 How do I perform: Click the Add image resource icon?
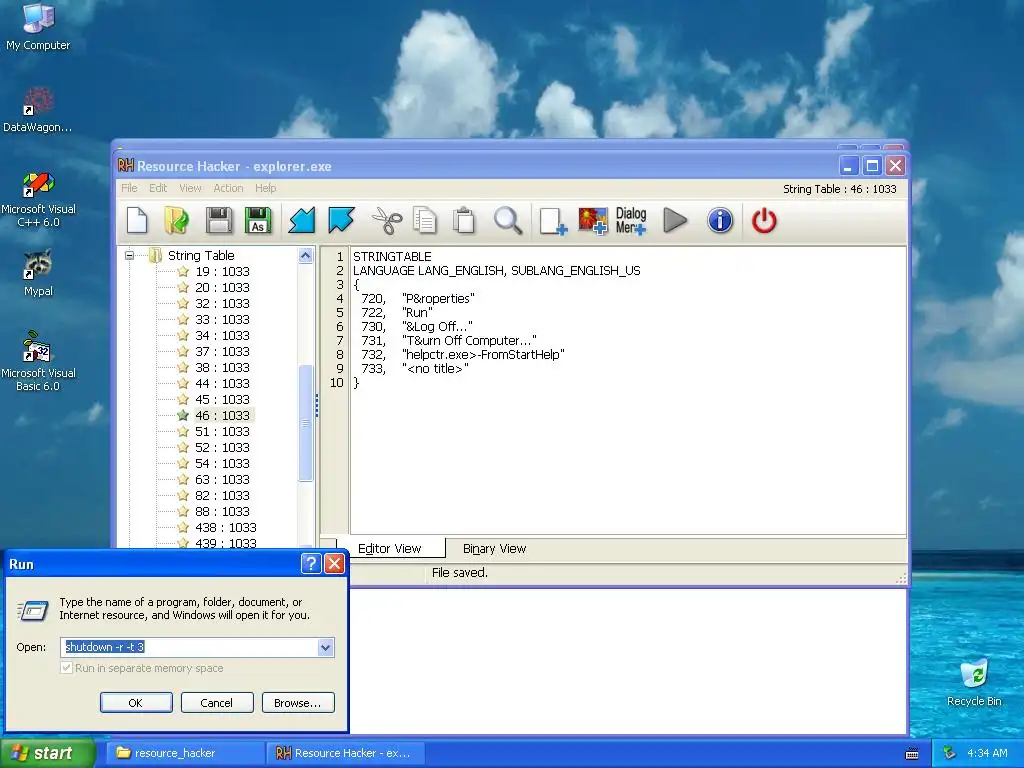[x=593, y=221]
